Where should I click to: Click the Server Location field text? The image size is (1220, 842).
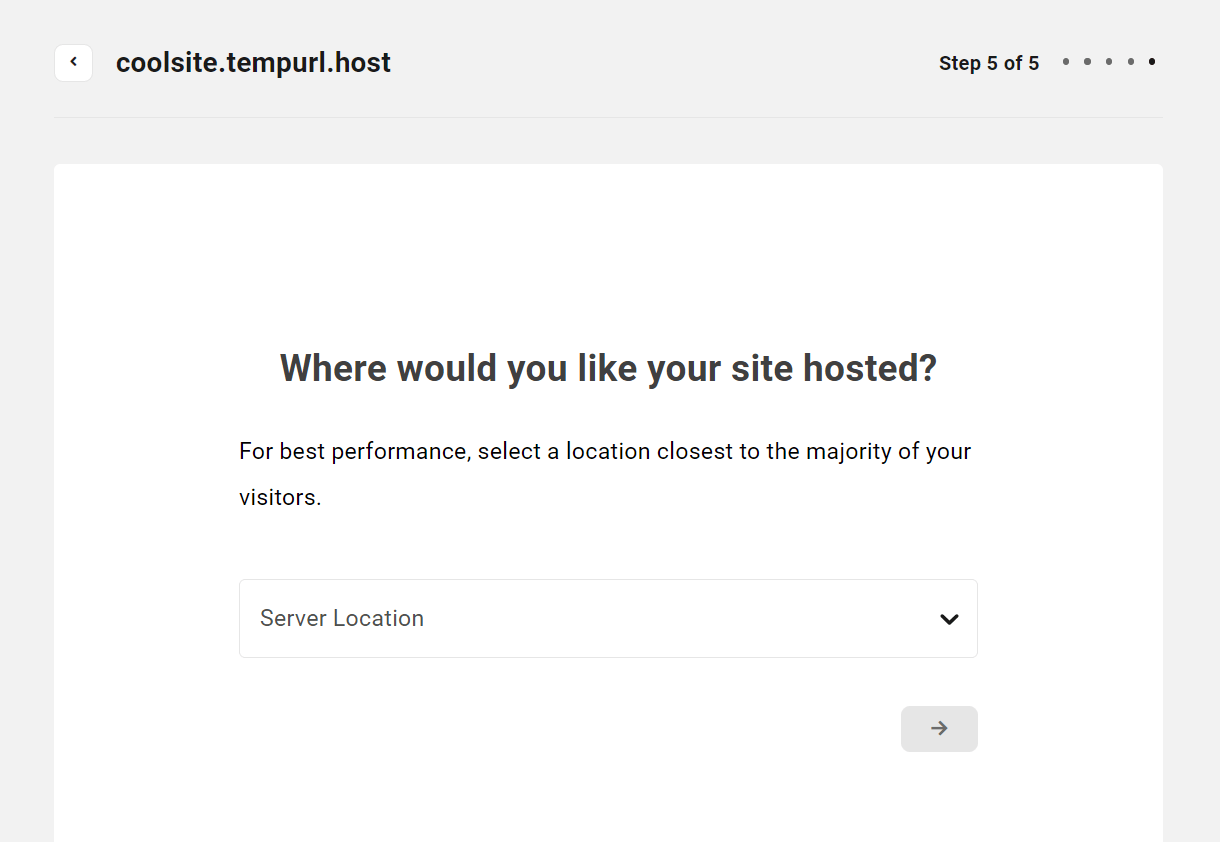point(341,618)
